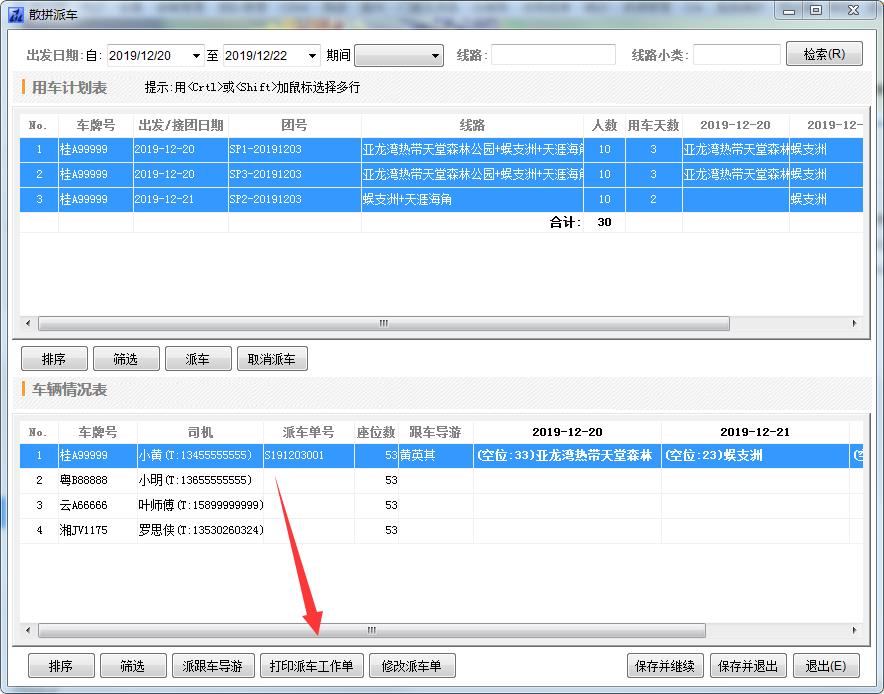The height and width of the screenshot is (694, 884).
Task: Select vehicle row 湘JV1175
Action: click(441, 530)
